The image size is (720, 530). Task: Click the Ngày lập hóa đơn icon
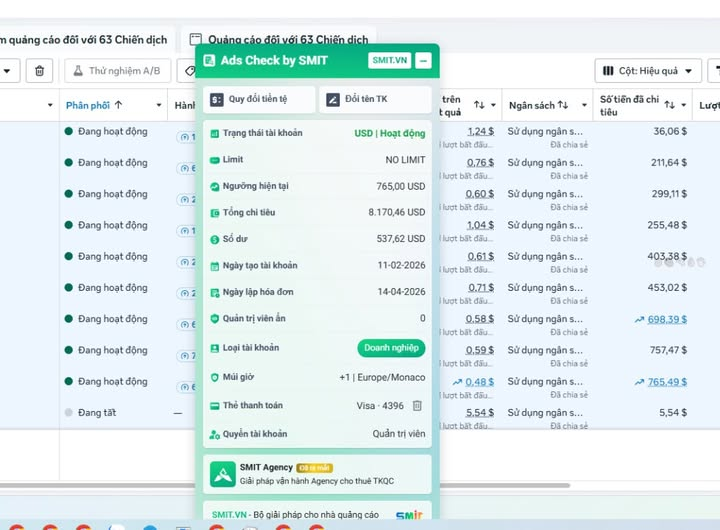[x=214, y=293]
